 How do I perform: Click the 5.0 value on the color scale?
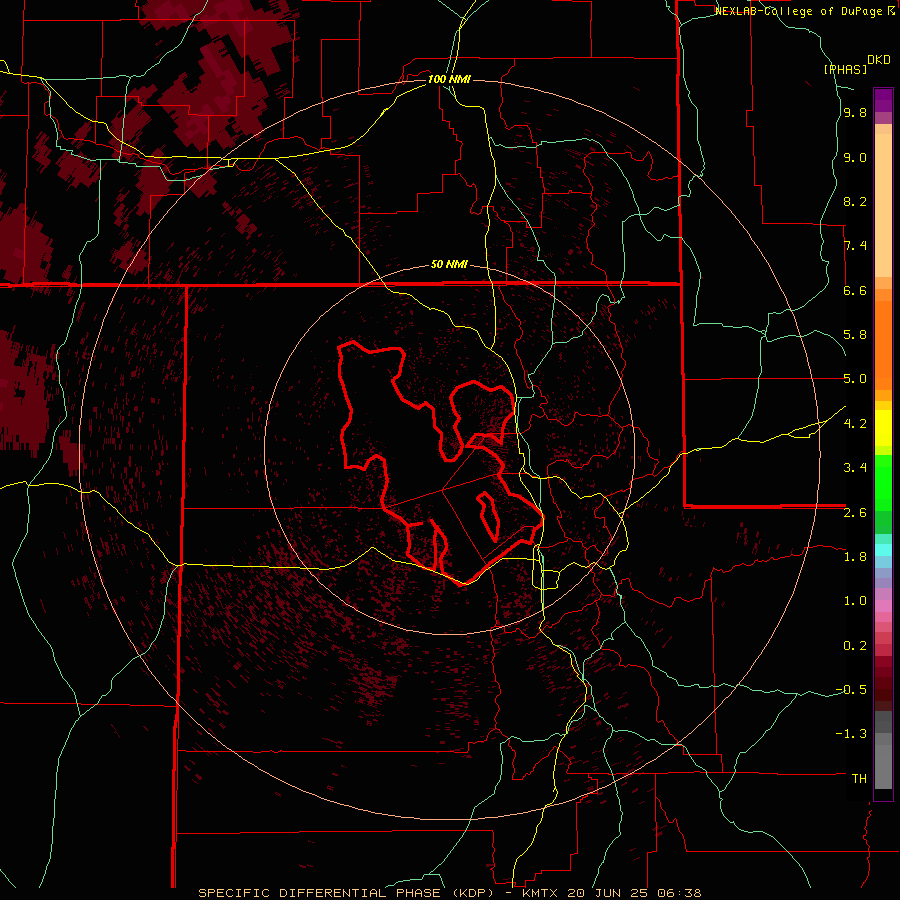pos(855,379)
